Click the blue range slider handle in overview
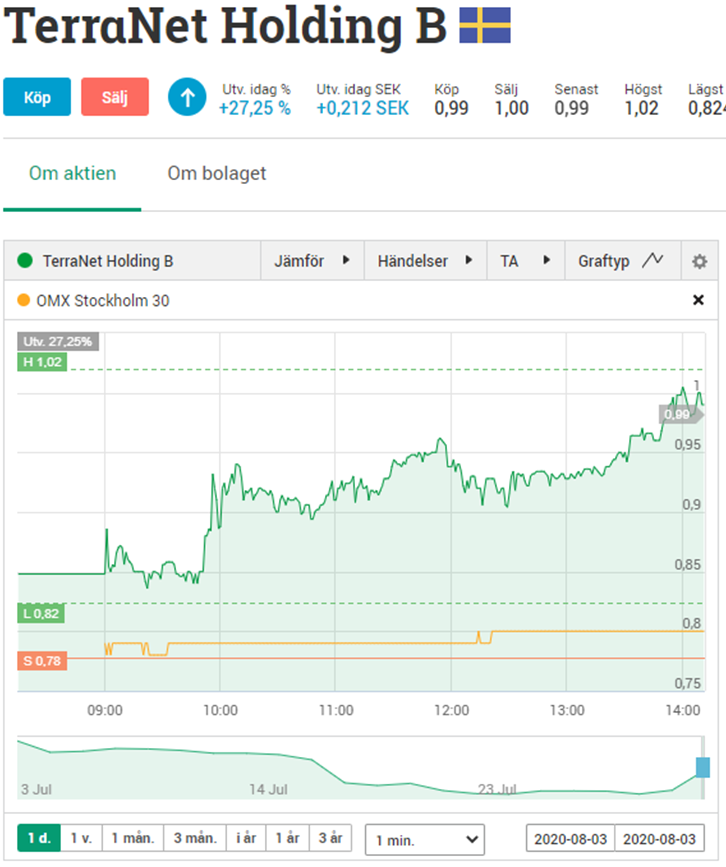 [703, 767]
